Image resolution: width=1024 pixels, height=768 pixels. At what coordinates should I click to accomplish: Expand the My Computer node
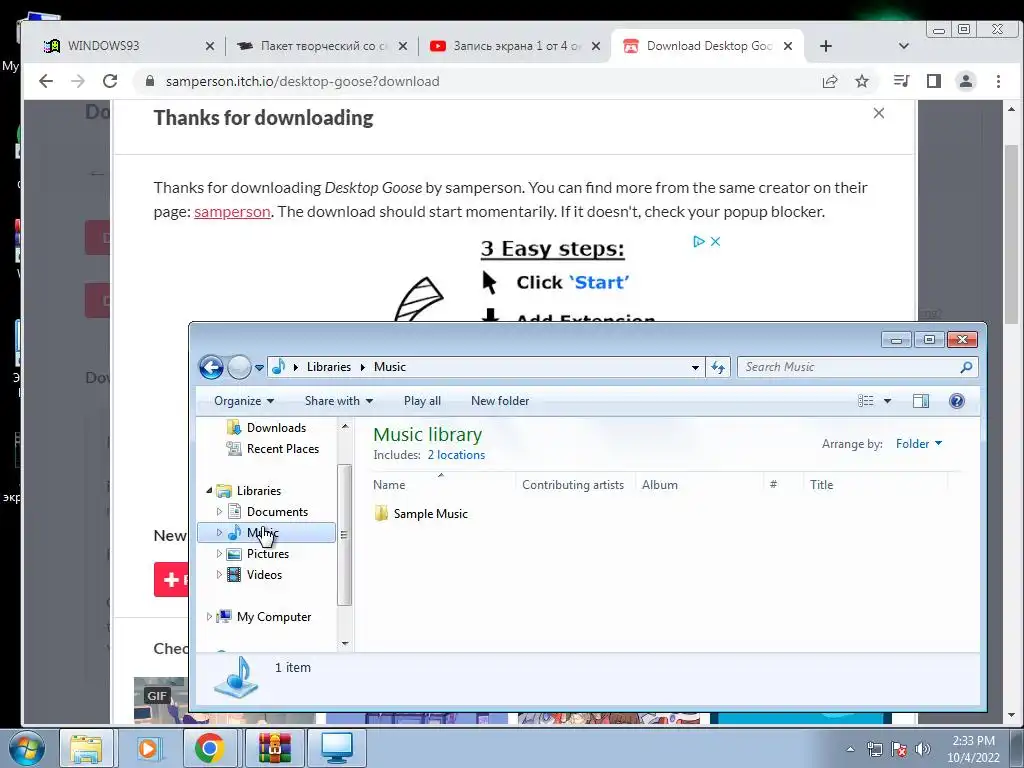209,616
